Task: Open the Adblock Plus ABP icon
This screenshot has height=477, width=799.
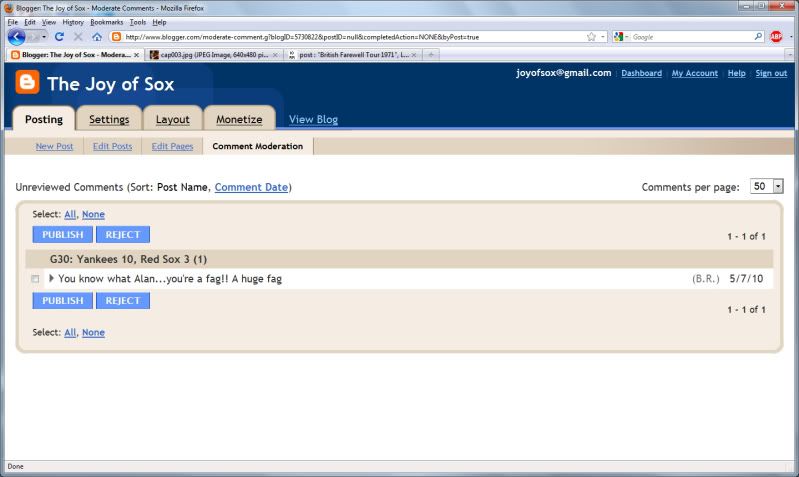Action: pyautogui.click(x=776, y=37)
